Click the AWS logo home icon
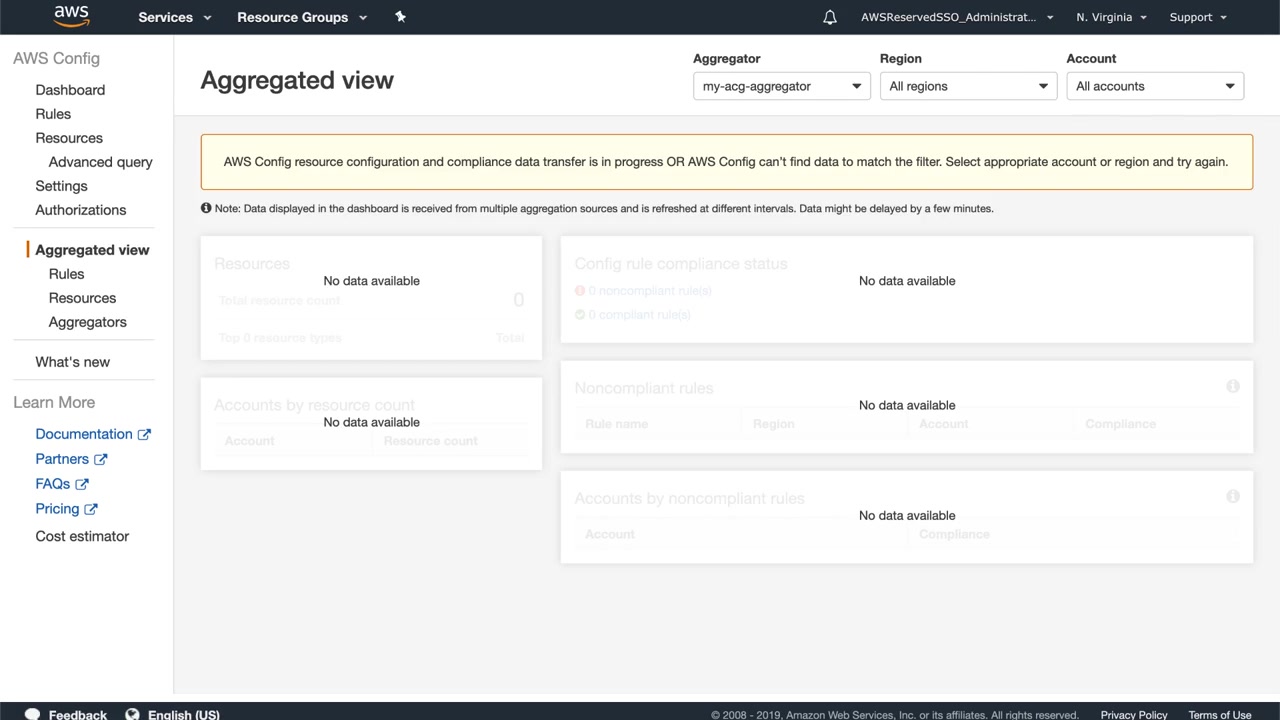 click(71, 16)
